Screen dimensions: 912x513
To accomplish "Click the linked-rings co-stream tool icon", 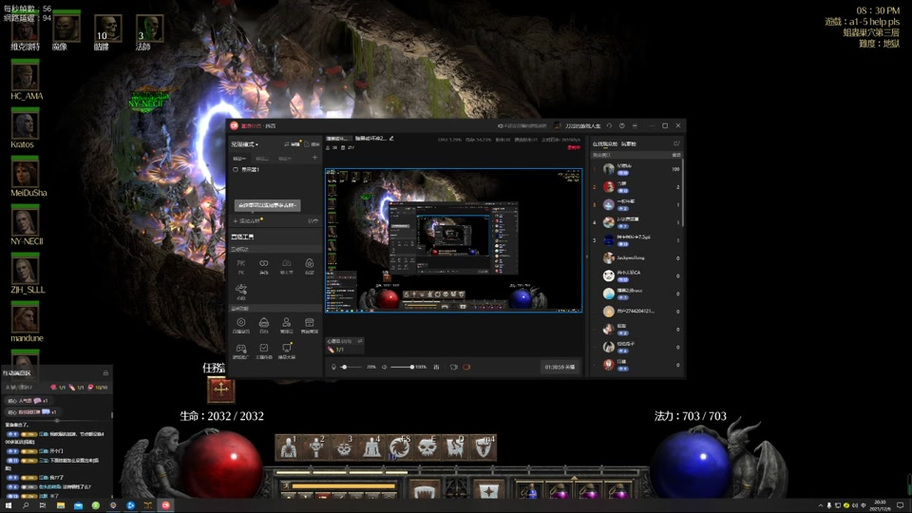I will 263,266.
